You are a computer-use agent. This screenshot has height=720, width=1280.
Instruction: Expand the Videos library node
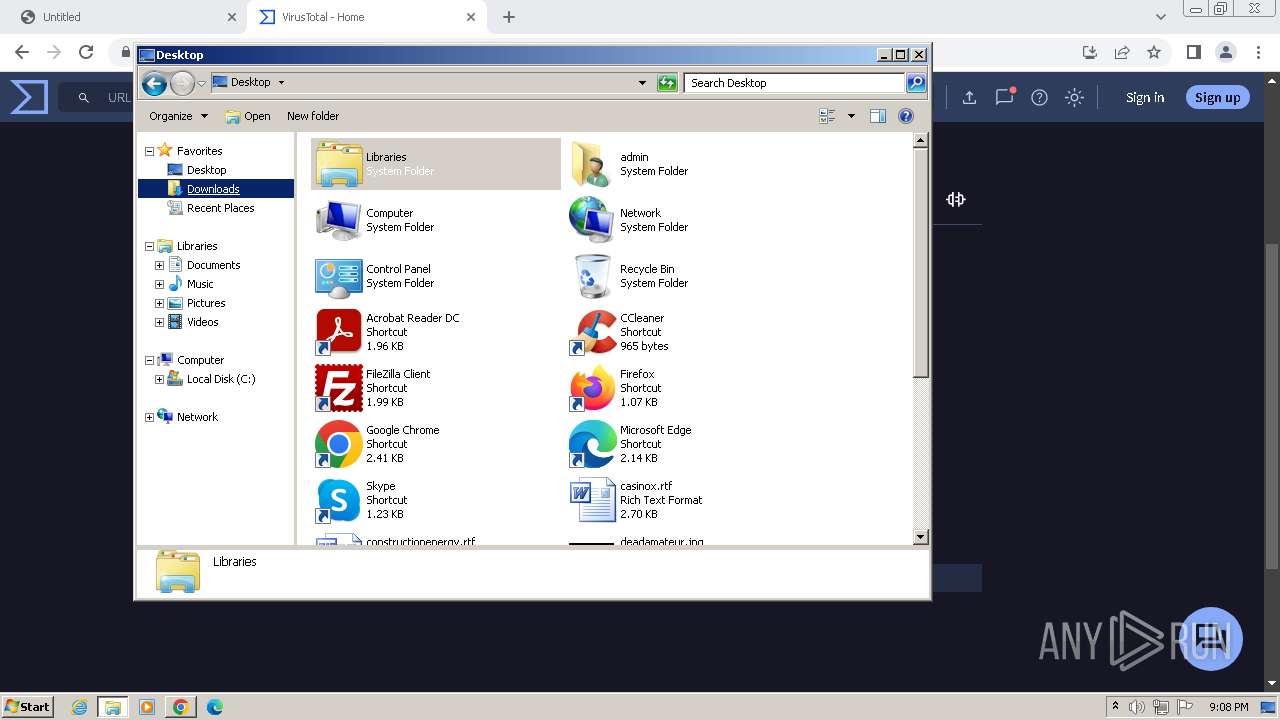pyautogui.click(x=159, y=322)
